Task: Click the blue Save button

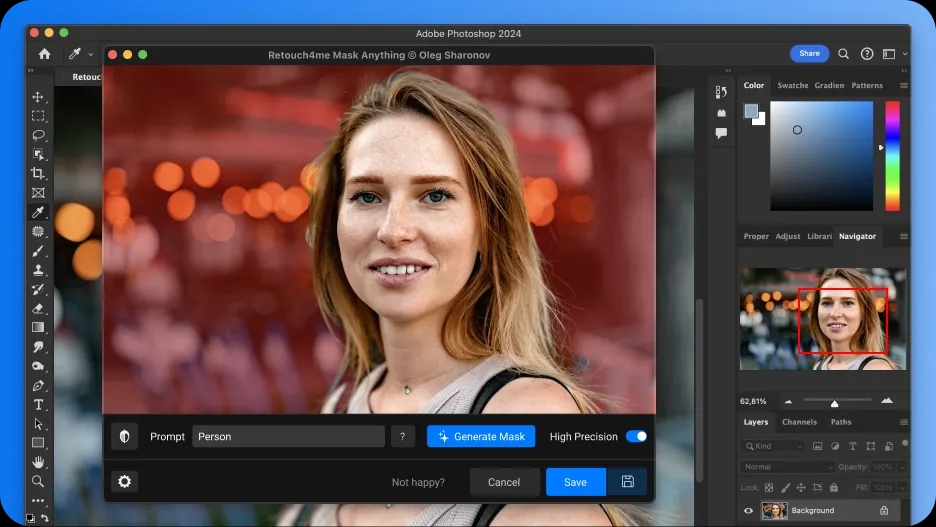Action: (x=575, y=482)
